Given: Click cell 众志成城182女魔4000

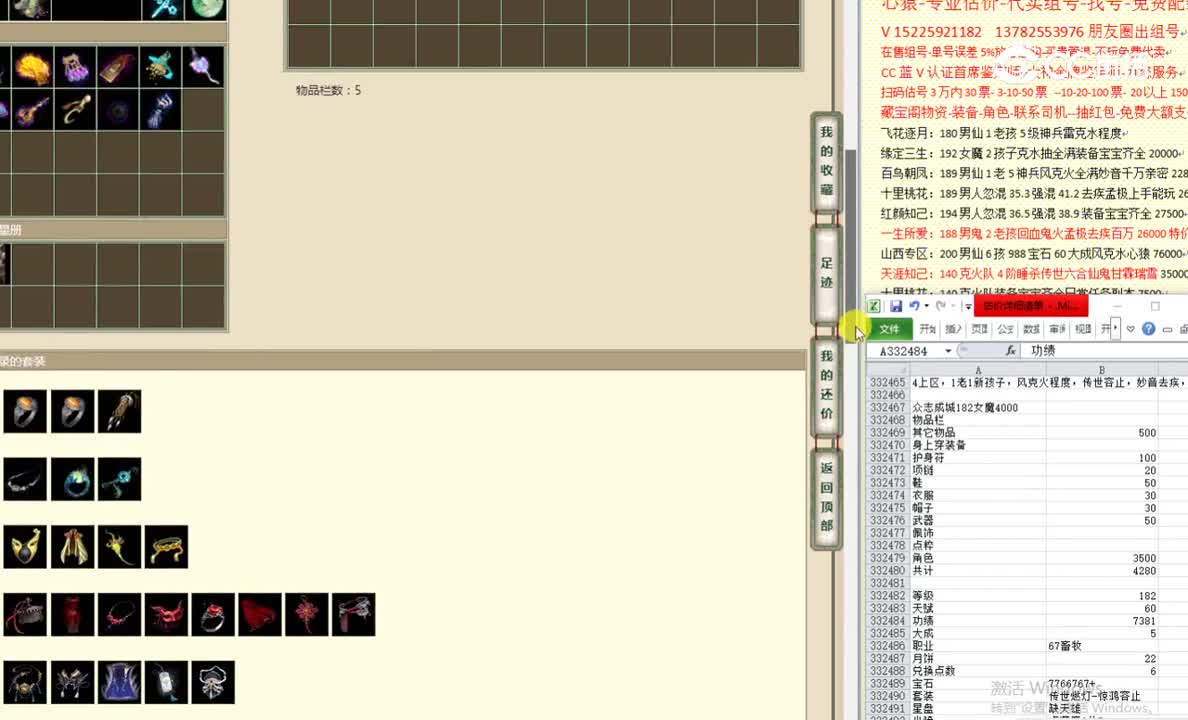Looking at the screenshot, I should (977, 408).
